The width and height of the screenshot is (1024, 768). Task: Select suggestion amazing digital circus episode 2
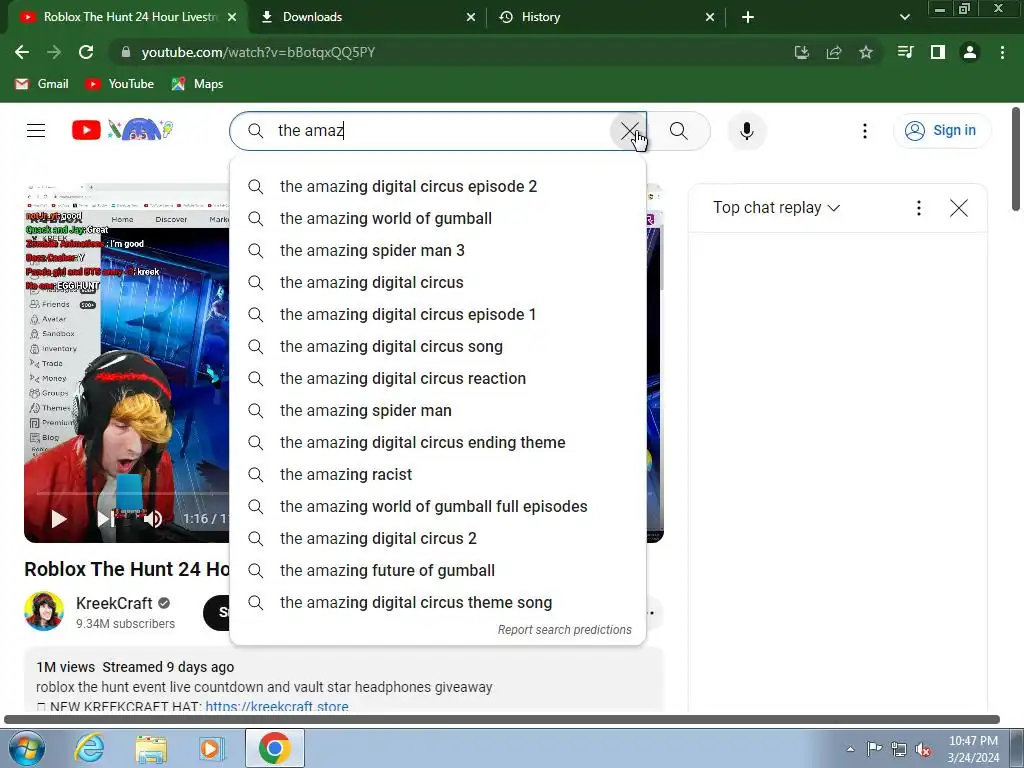438,187
